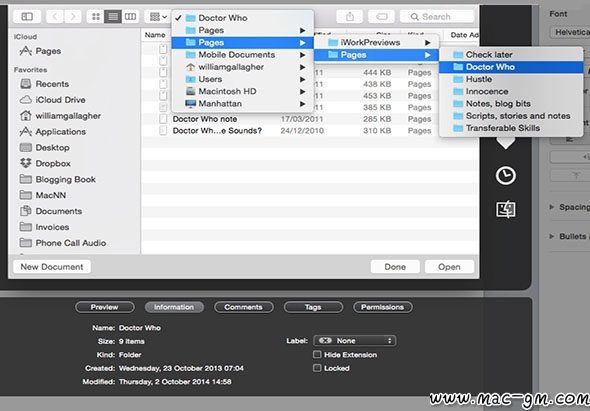The width and height of the screenshot is (590, 411).
Task: Select Doctor Who folder in submenu
Action: [511, 67]
